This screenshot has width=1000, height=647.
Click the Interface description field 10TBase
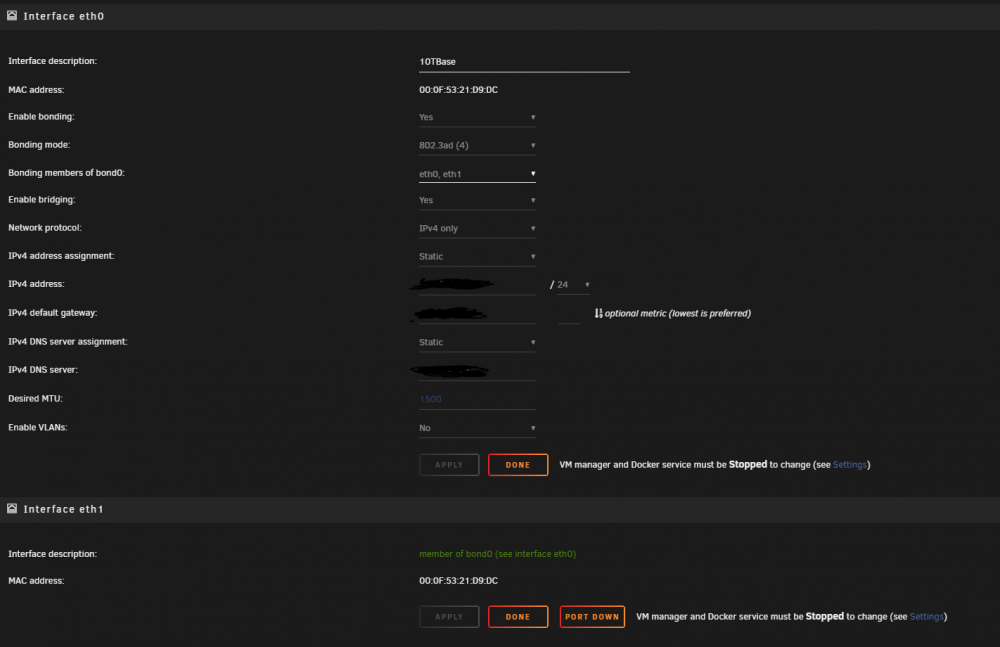pos(524,62)
